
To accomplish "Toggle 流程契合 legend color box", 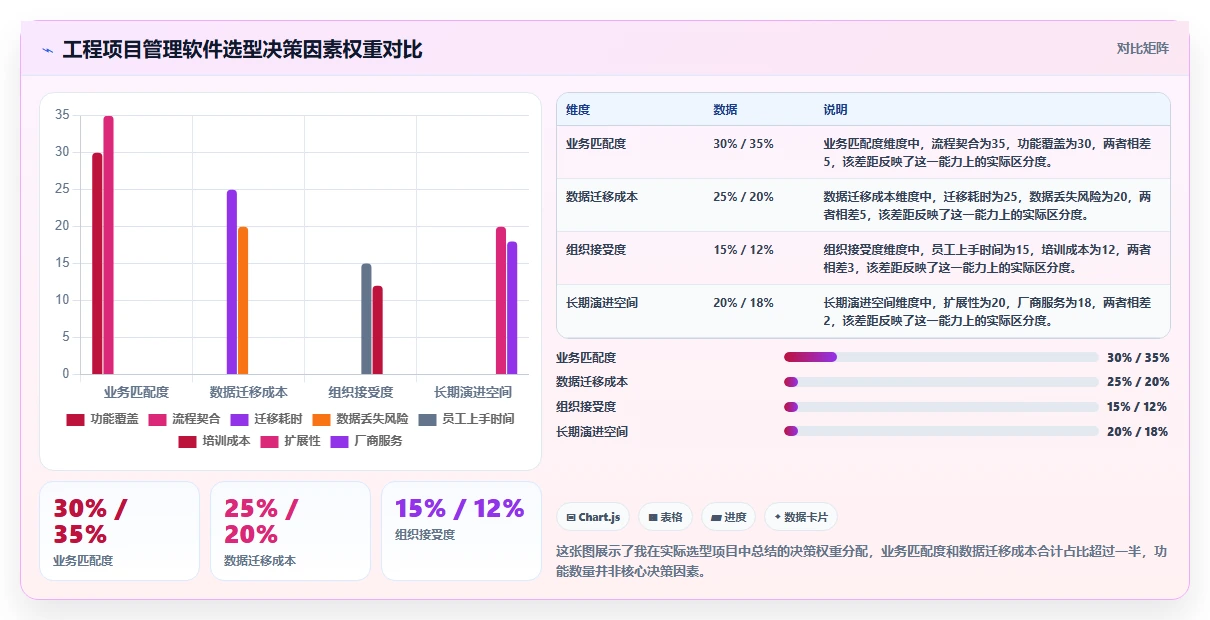I will [x=157, y=419].
